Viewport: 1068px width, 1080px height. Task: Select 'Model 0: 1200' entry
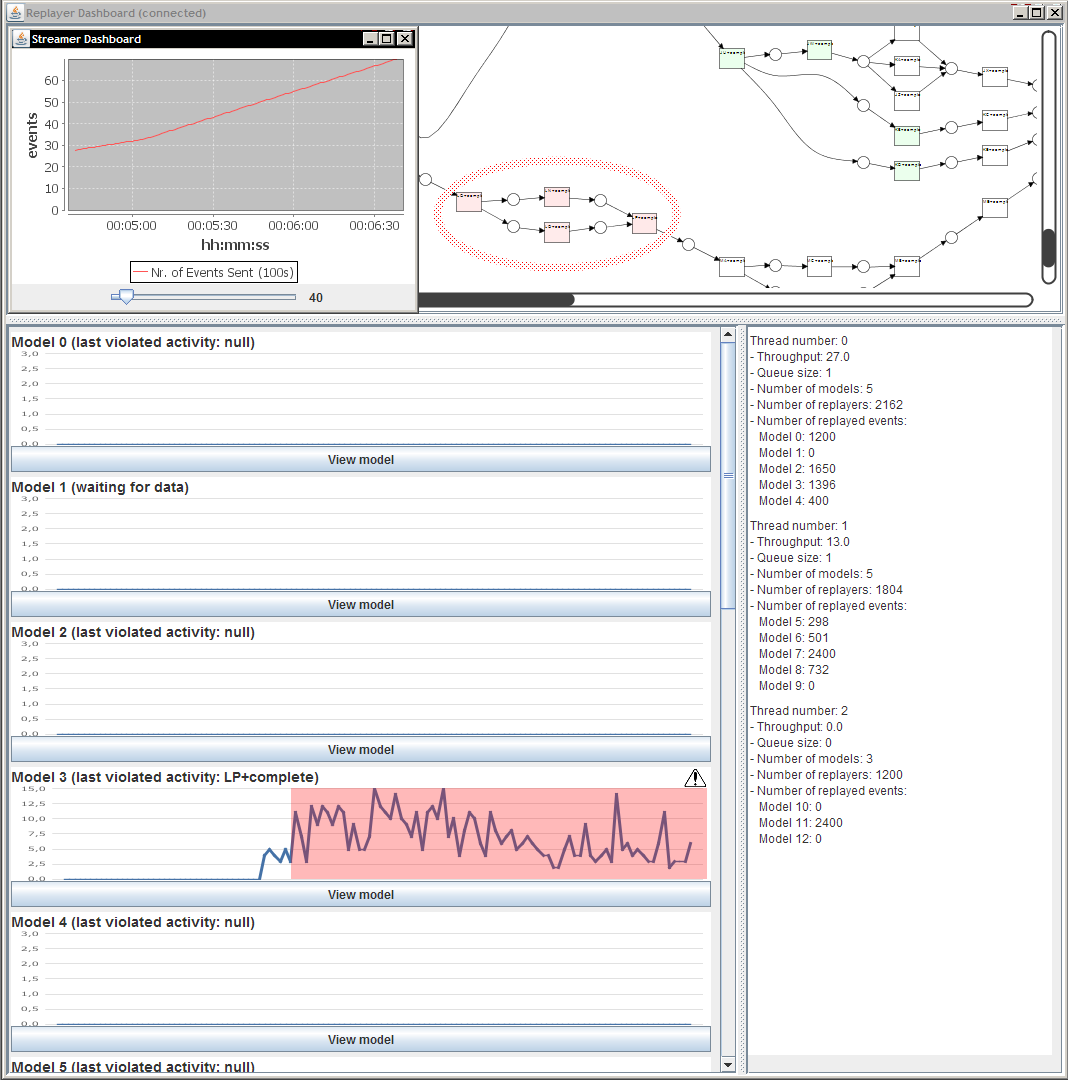797,437
